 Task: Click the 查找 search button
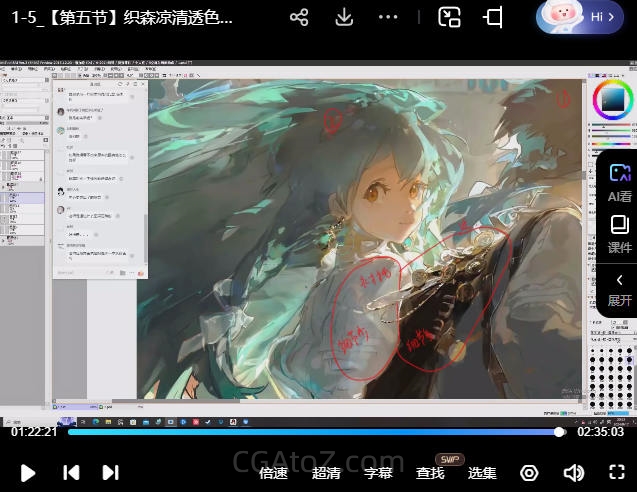click(x=430, y=473)
